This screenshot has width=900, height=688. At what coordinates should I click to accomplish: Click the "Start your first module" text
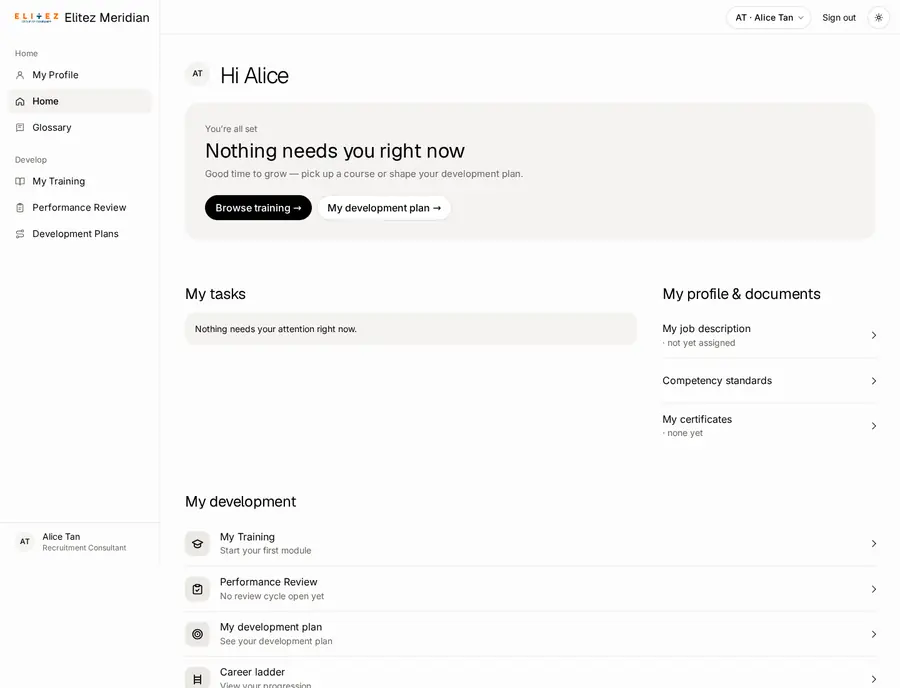pyautogui.click(x=265, y=551)
